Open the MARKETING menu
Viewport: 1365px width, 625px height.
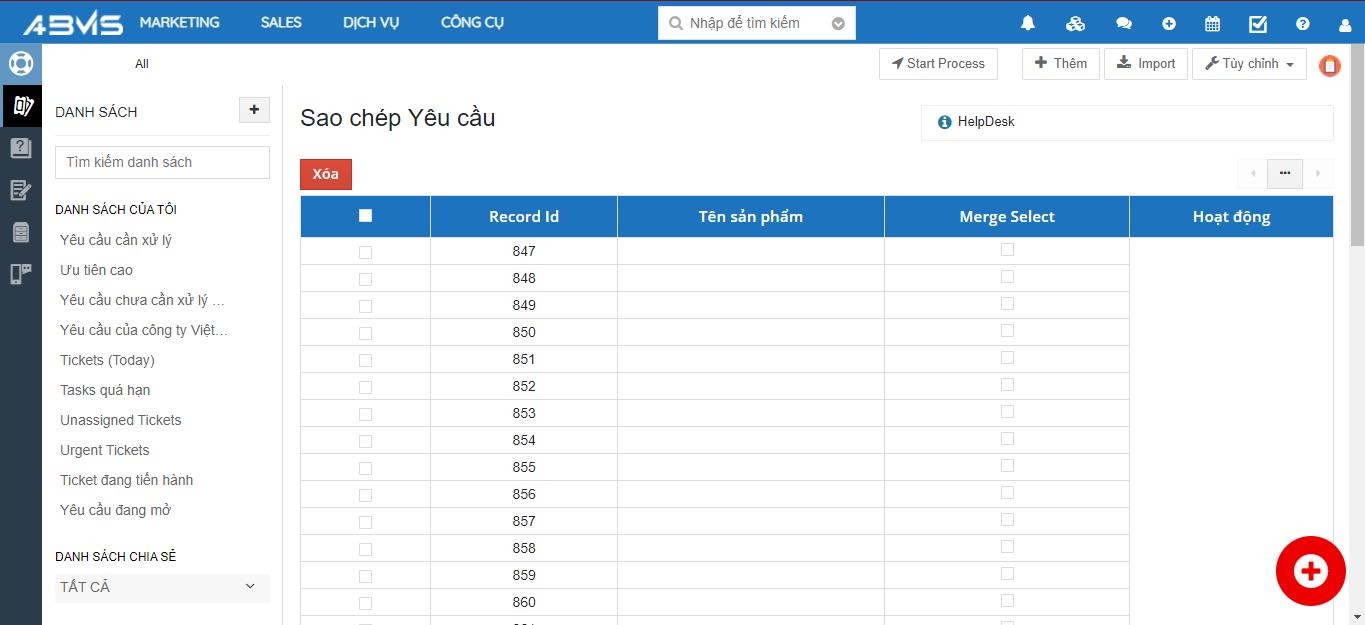pyautogui.click(x=179, y=23)
